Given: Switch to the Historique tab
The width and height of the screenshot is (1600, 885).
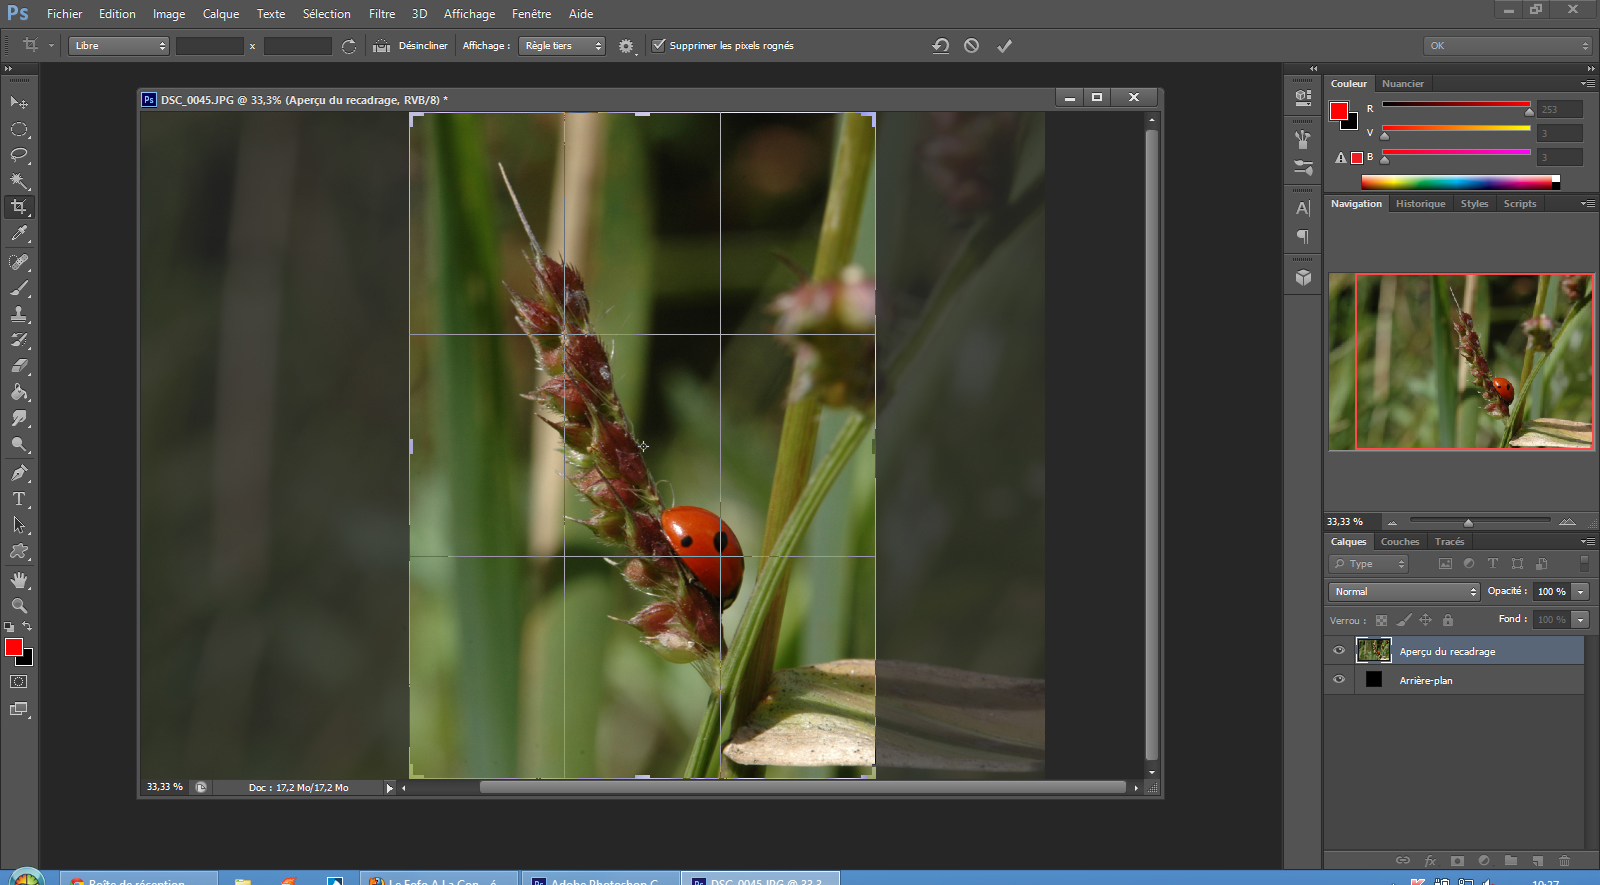Looking at the screenshot, I should [x=1420, y=204].
